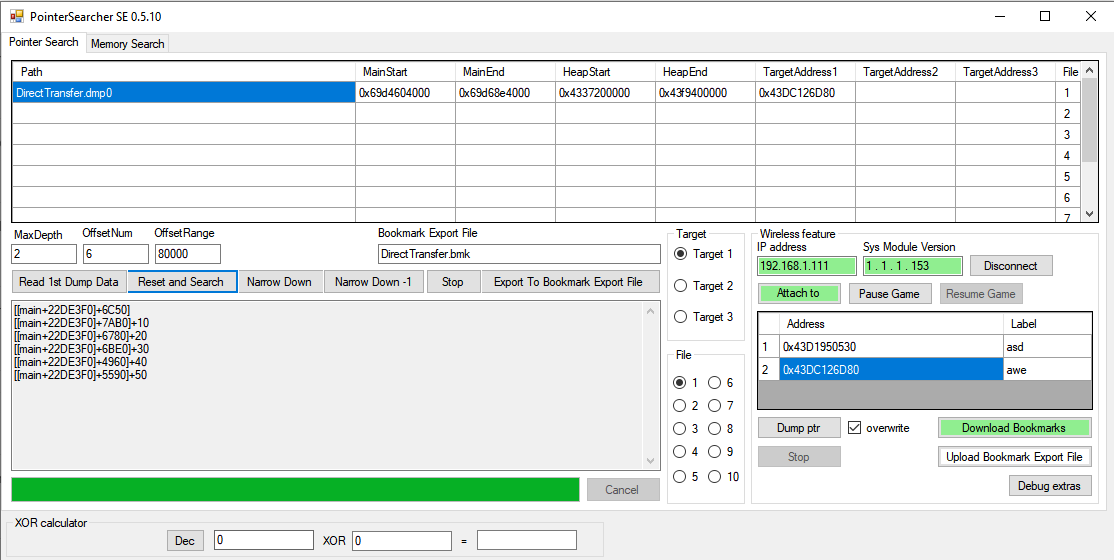Viewport: 1114px width, 560px height.
Task: Click the Dec button in XOR calculator
Action: tap(185, 541)
